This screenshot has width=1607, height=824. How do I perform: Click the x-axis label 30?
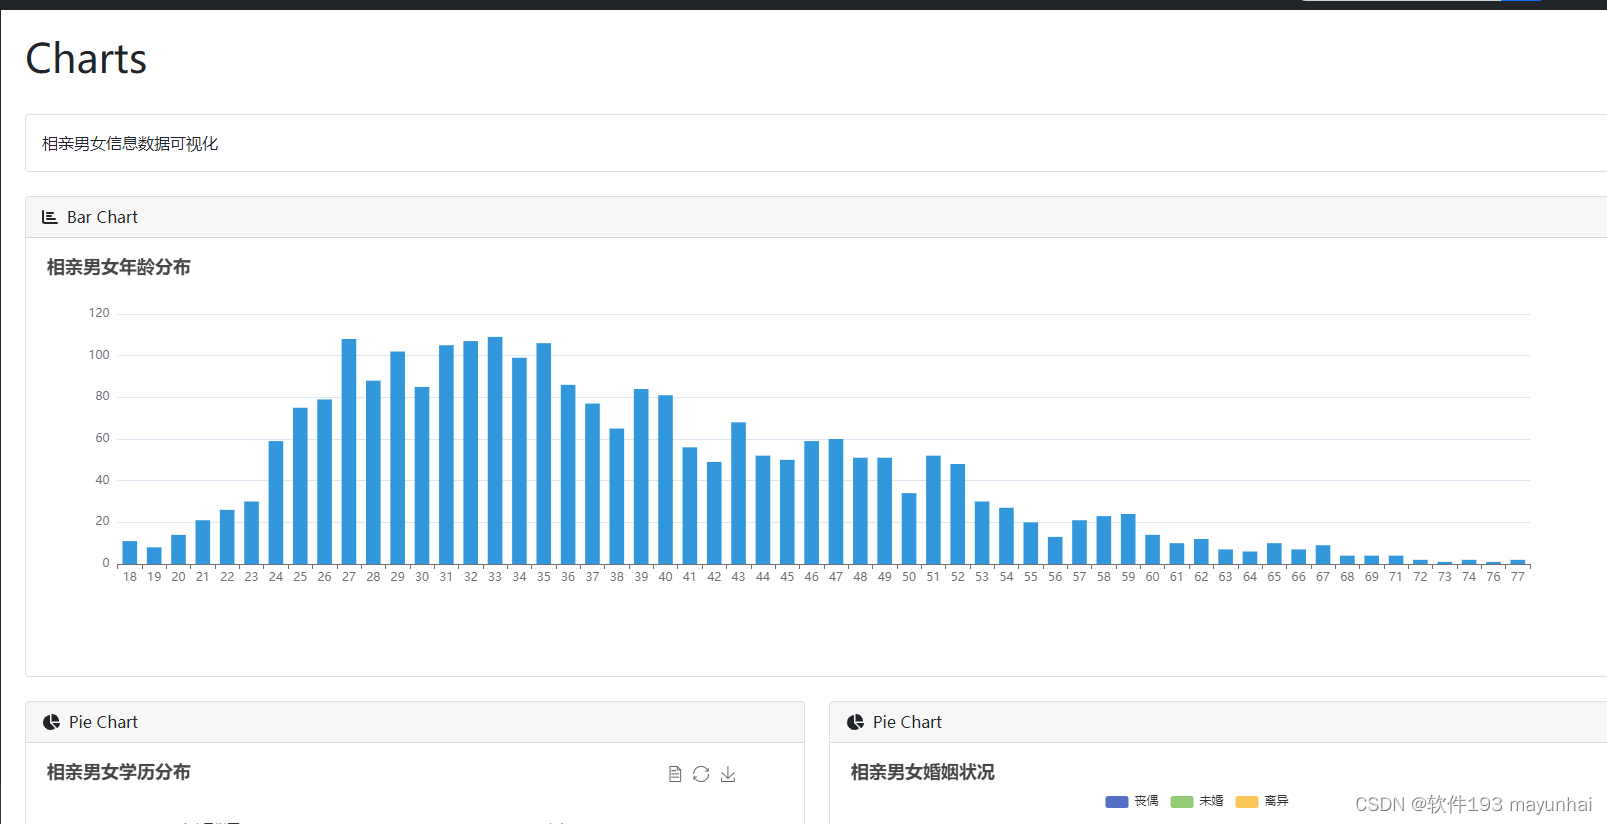[x=422, y=577]
